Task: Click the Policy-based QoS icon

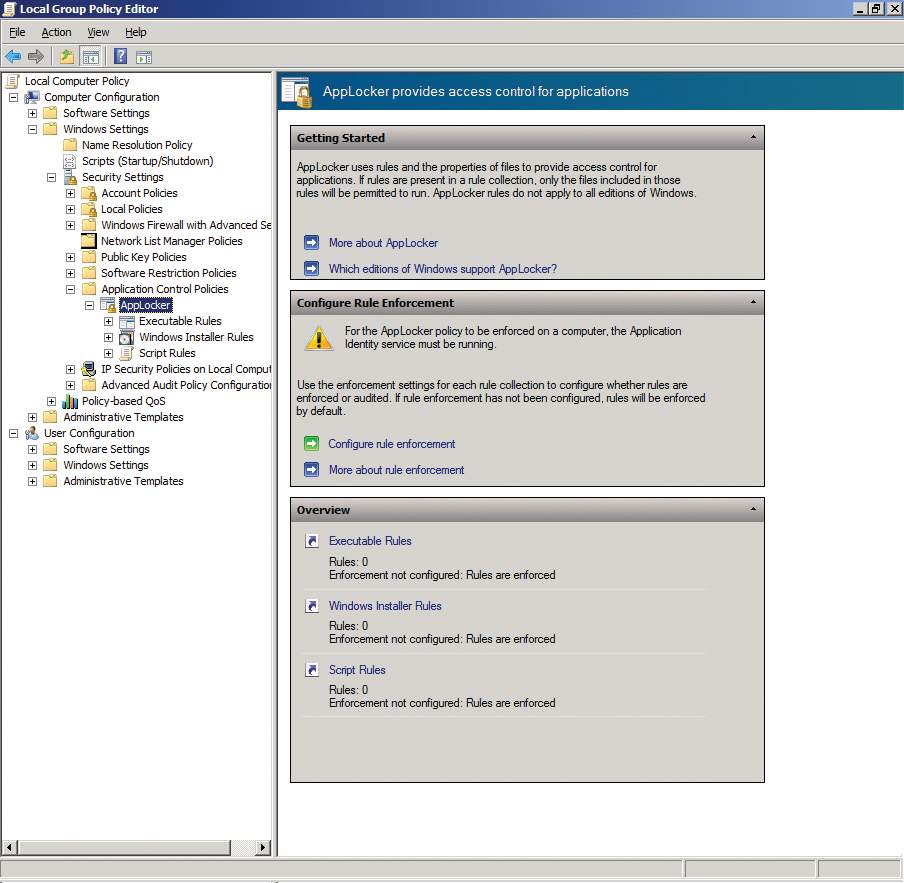Action: (x=69, y=401)
